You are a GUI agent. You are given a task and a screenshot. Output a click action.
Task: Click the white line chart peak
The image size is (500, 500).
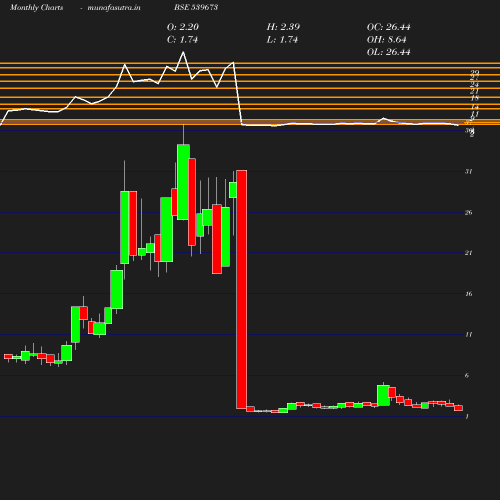tap(183, 52)
